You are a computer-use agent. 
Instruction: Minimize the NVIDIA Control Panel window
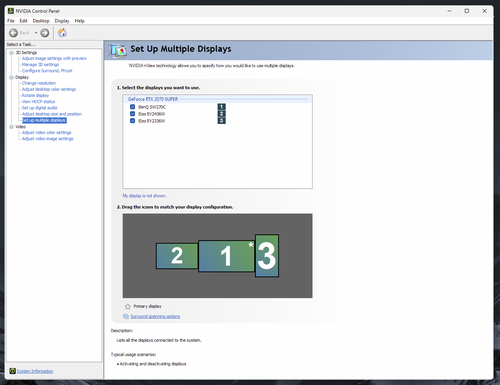pyautogui.click(x=449, y=11)
